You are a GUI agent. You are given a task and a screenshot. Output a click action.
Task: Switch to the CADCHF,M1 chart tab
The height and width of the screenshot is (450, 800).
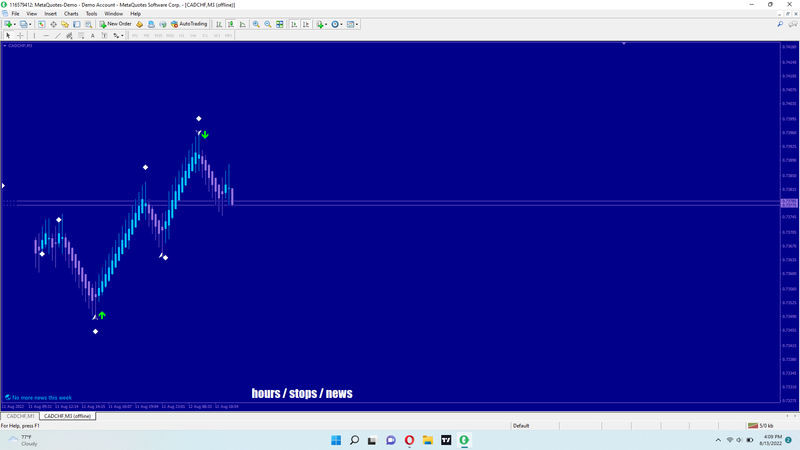tap(20, 416)
